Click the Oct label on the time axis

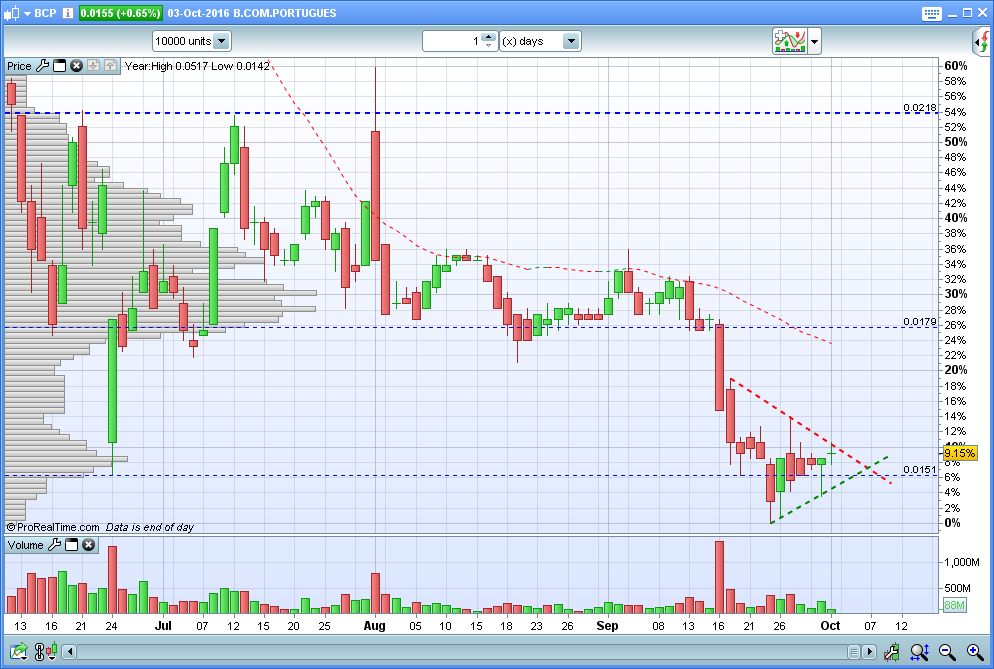(x=830, y=625)
